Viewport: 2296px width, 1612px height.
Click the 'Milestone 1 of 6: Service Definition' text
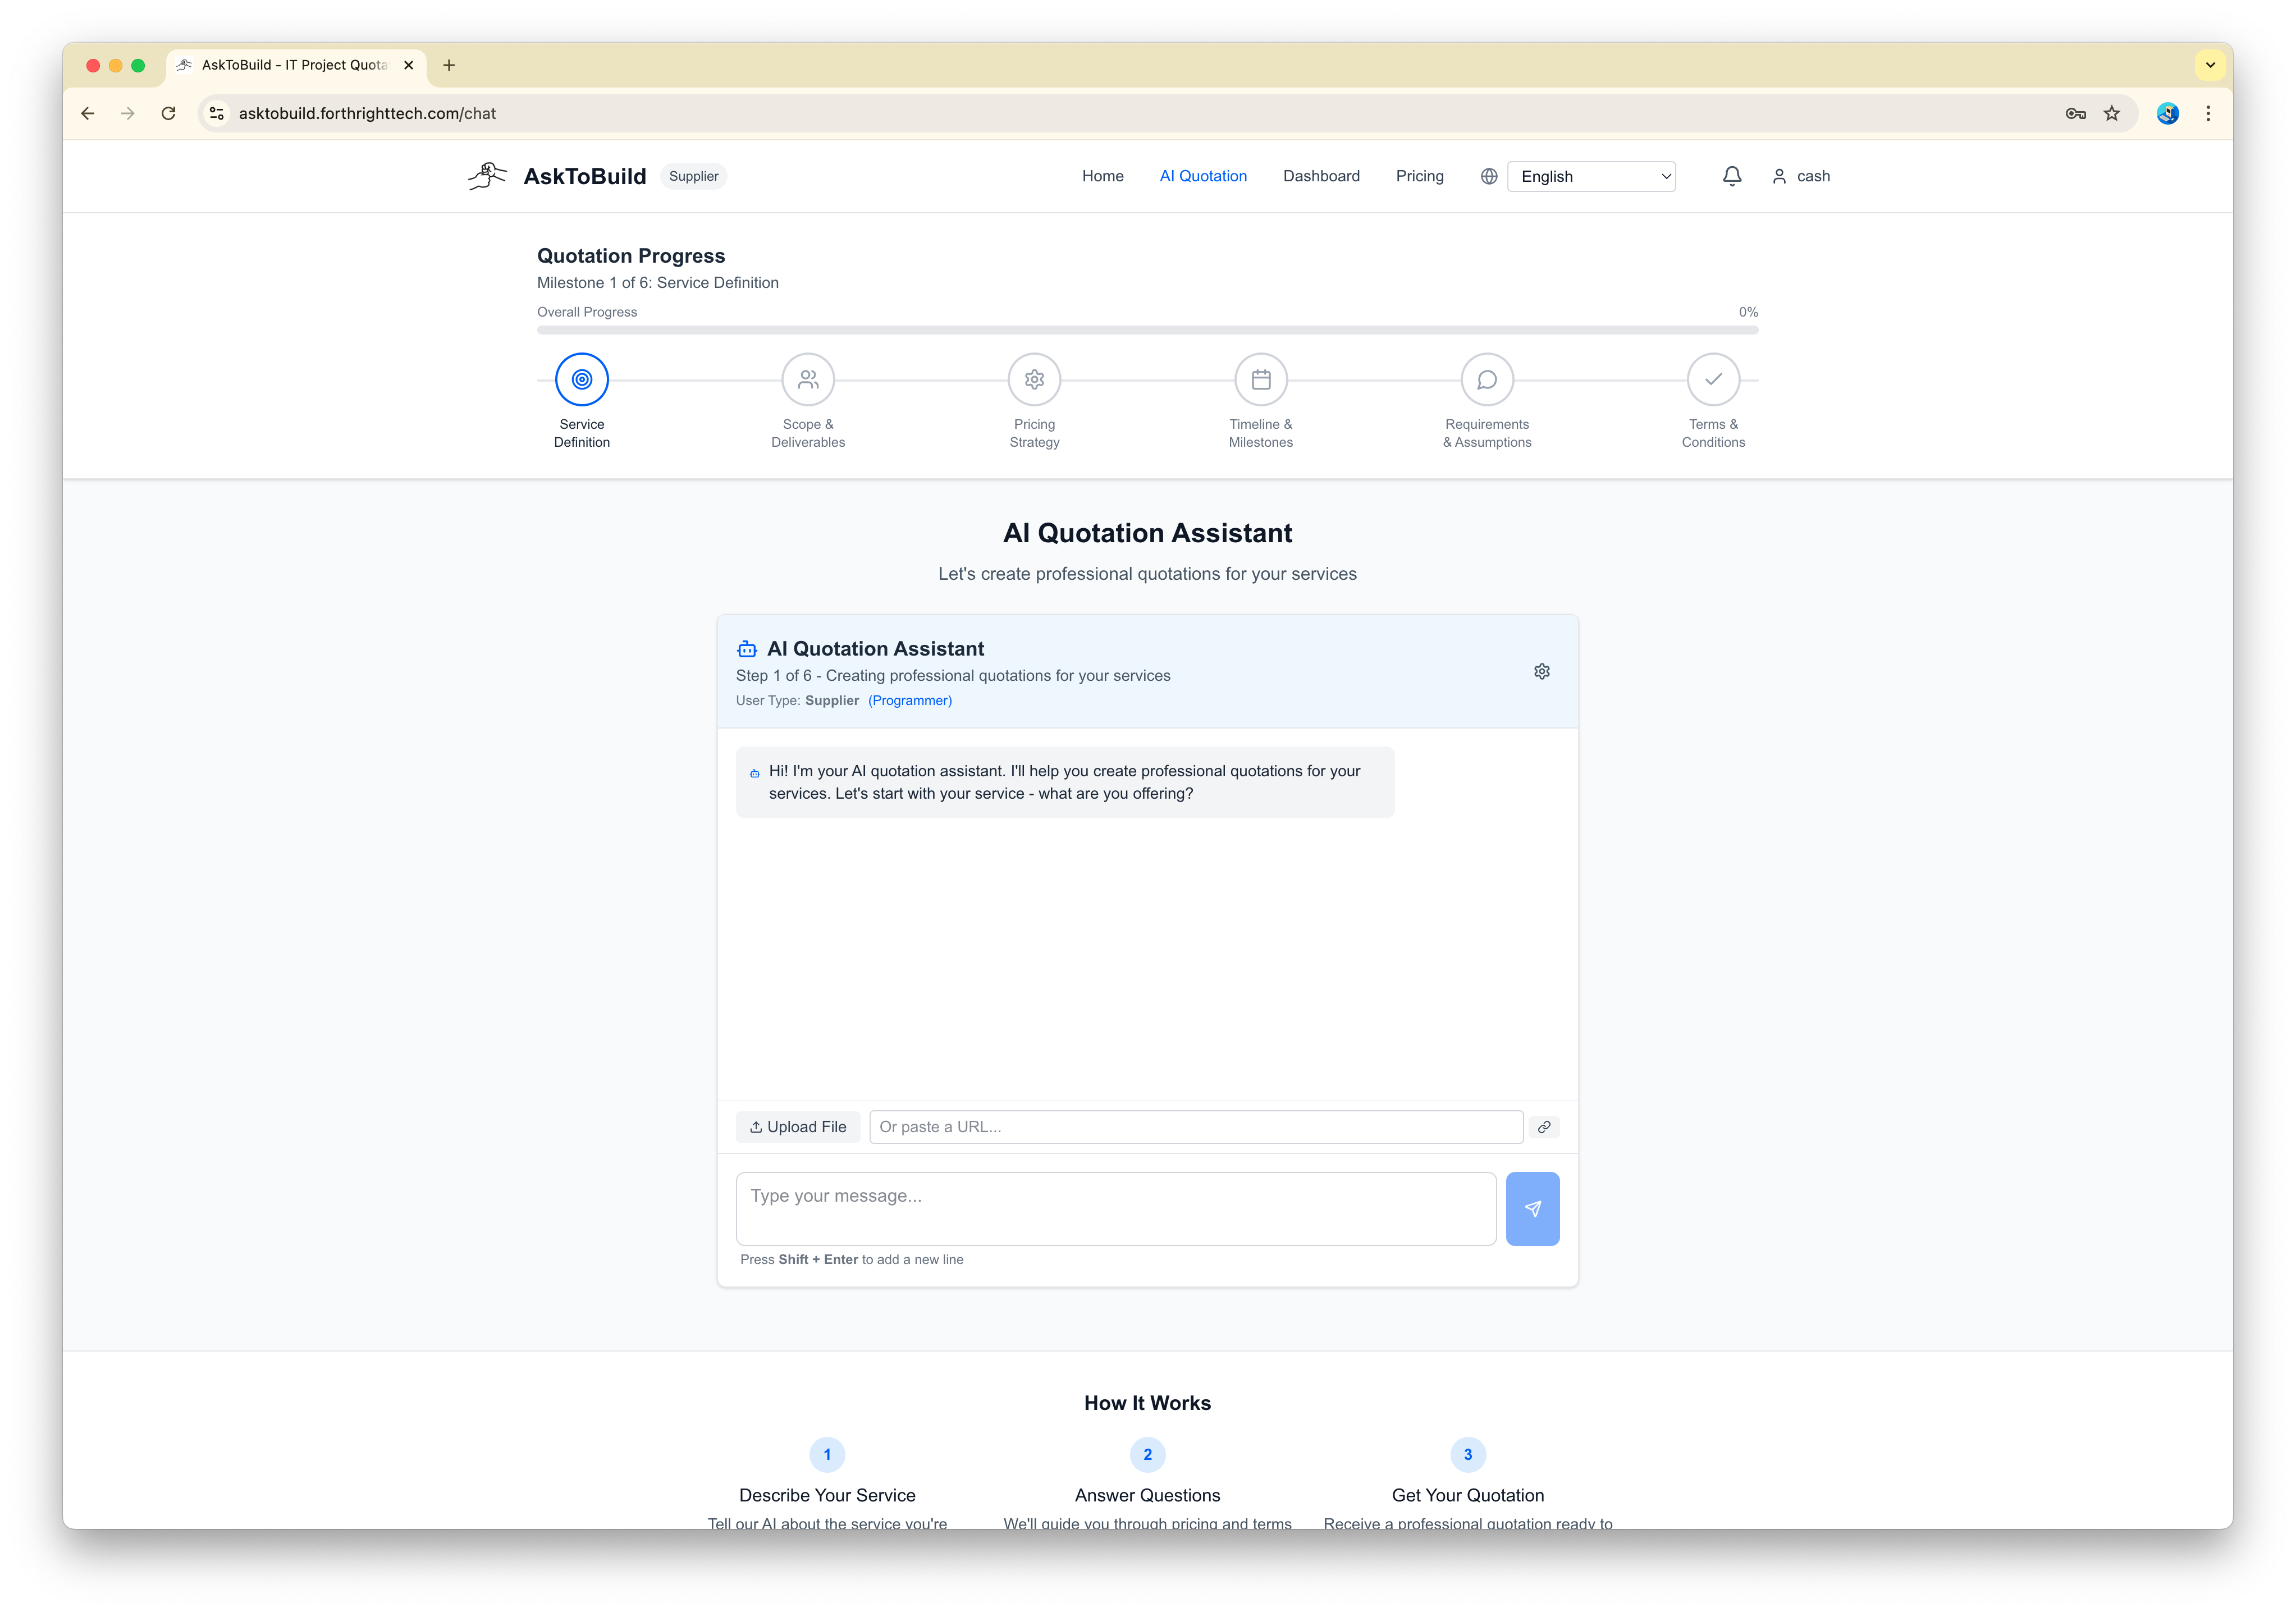pyautogui.click(x=657, y=283)
